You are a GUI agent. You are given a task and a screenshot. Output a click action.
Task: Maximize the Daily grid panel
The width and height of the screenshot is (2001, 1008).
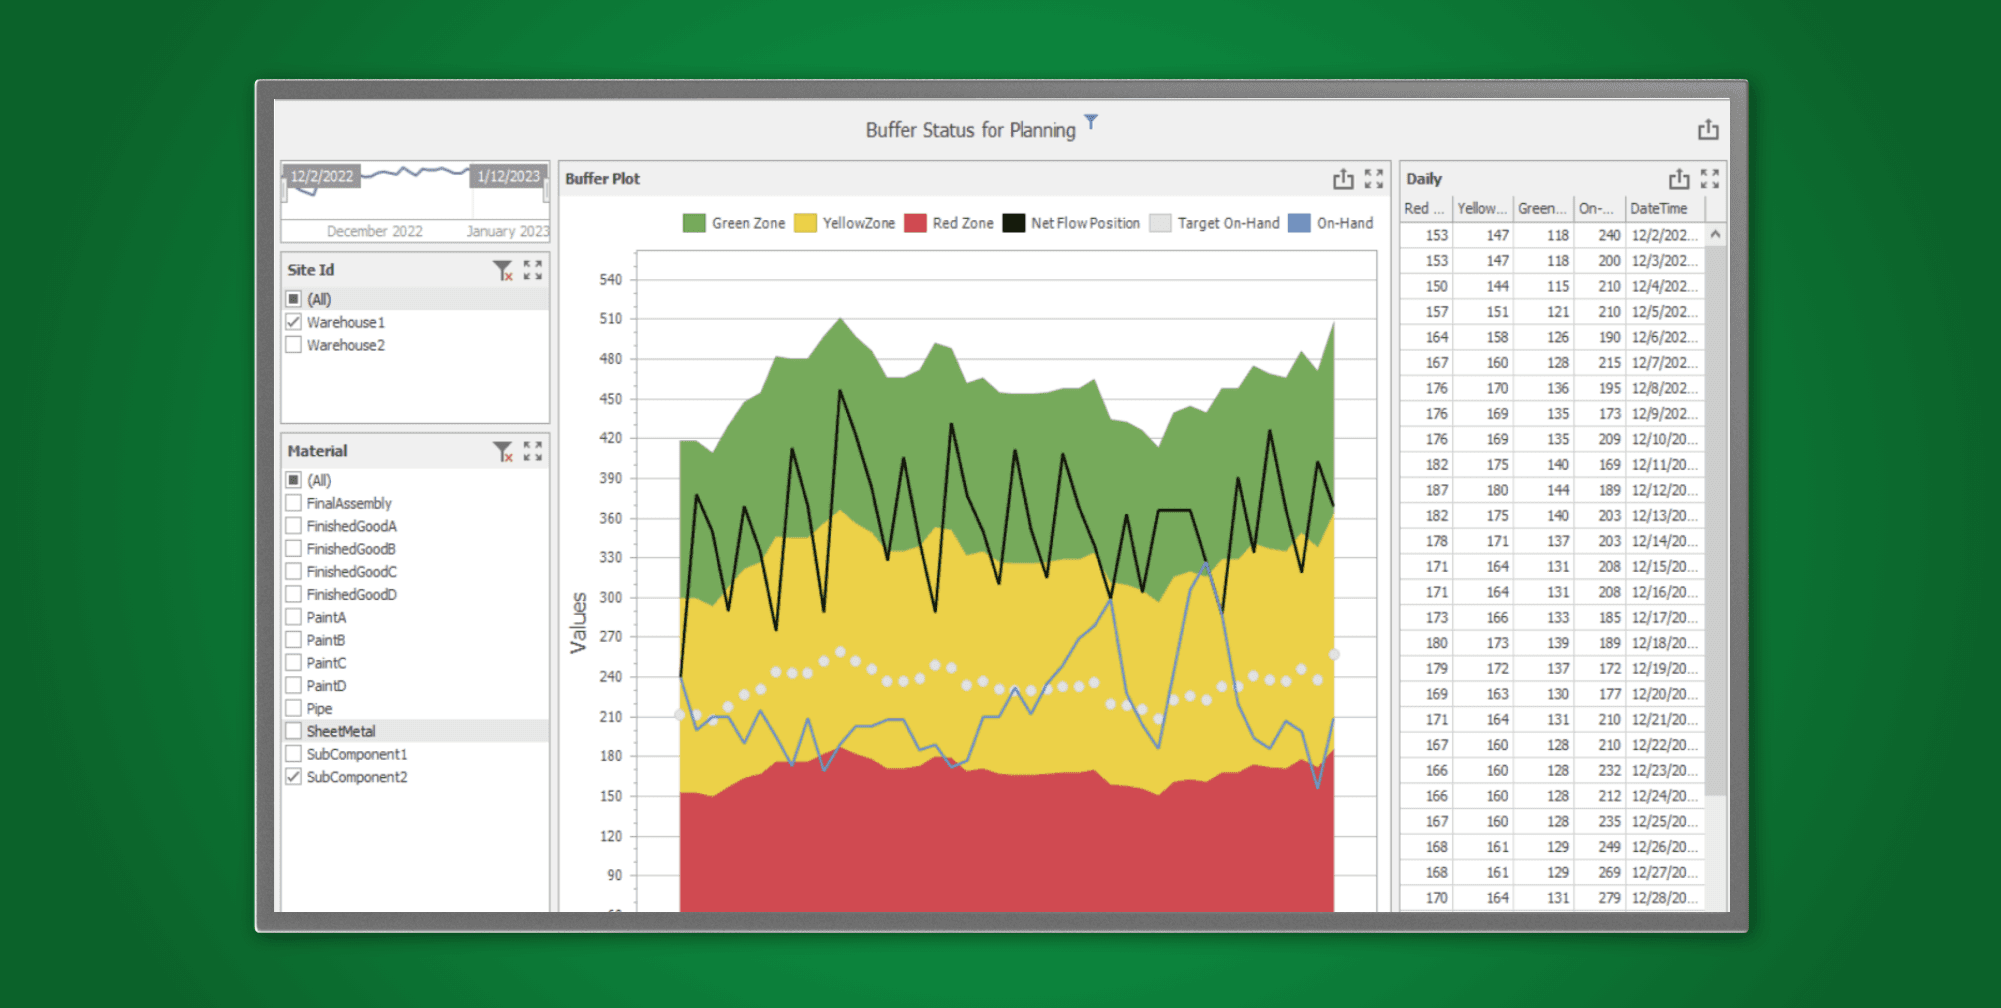pos(1710,179)
